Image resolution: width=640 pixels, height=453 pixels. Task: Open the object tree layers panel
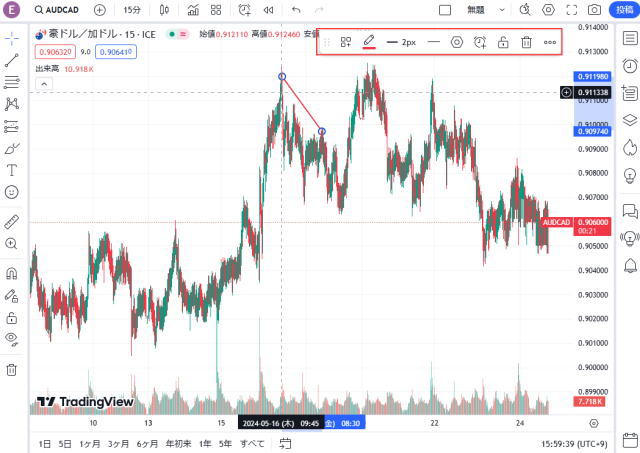pyautogui.click(x=630, y=120)
